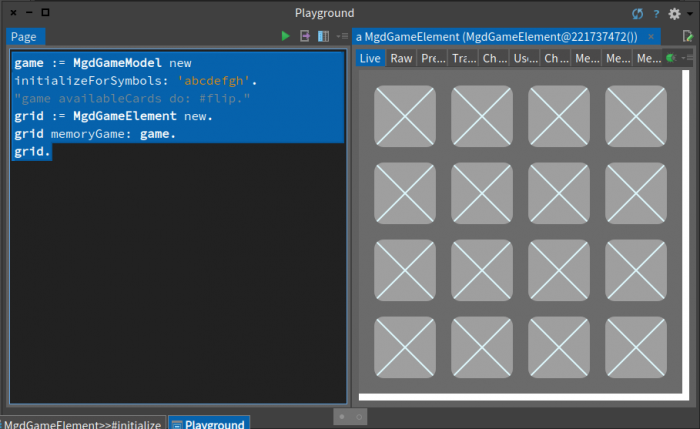
Task: Flip the second card in the second row
Action: point(482,193)
